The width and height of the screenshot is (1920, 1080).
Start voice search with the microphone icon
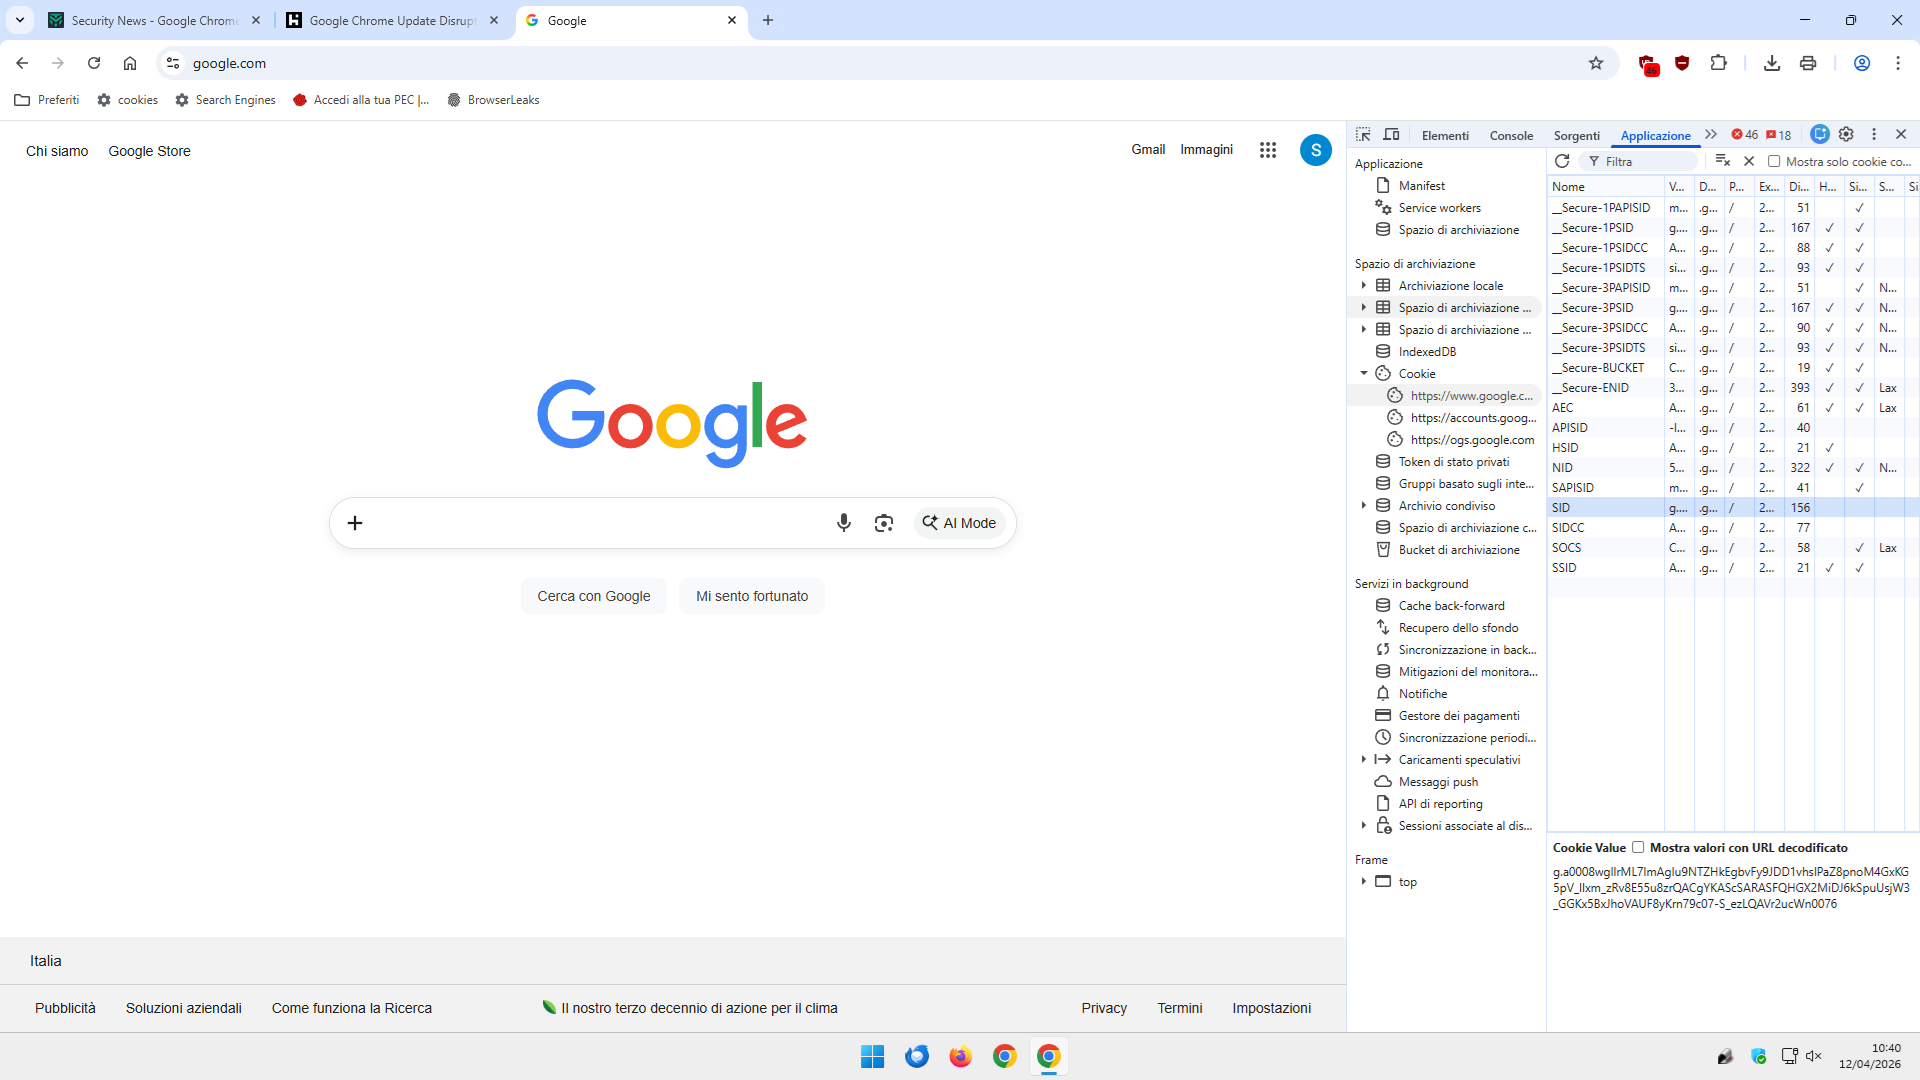click(x=844, y=523)
